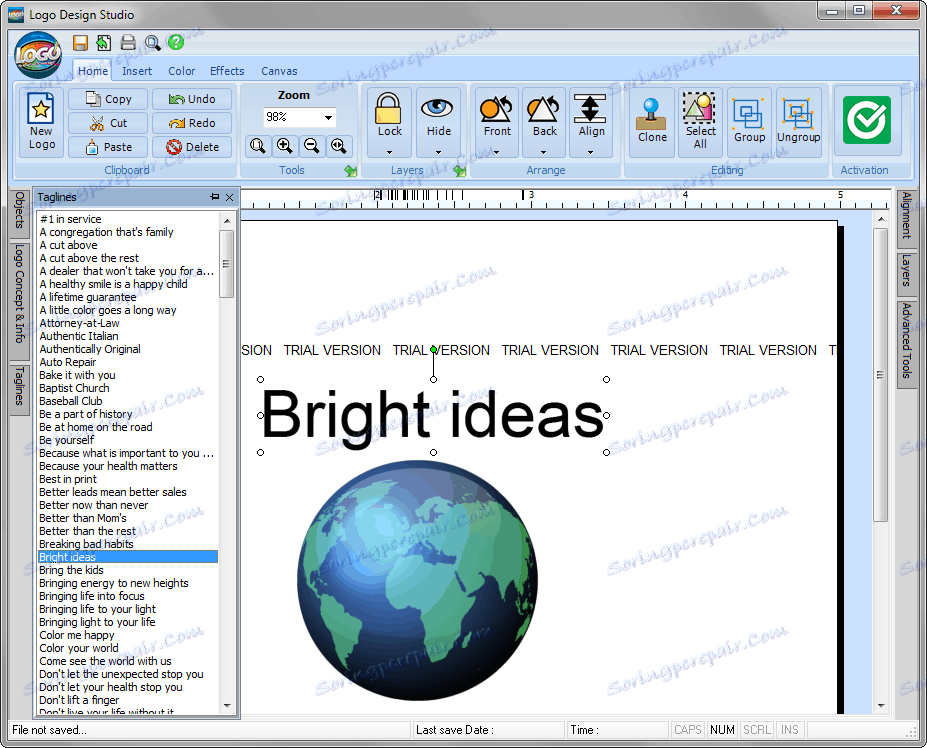The width and height of the screenshot is (927, 748).
Task: Send object to Back
Action: (x=543, y=109)
